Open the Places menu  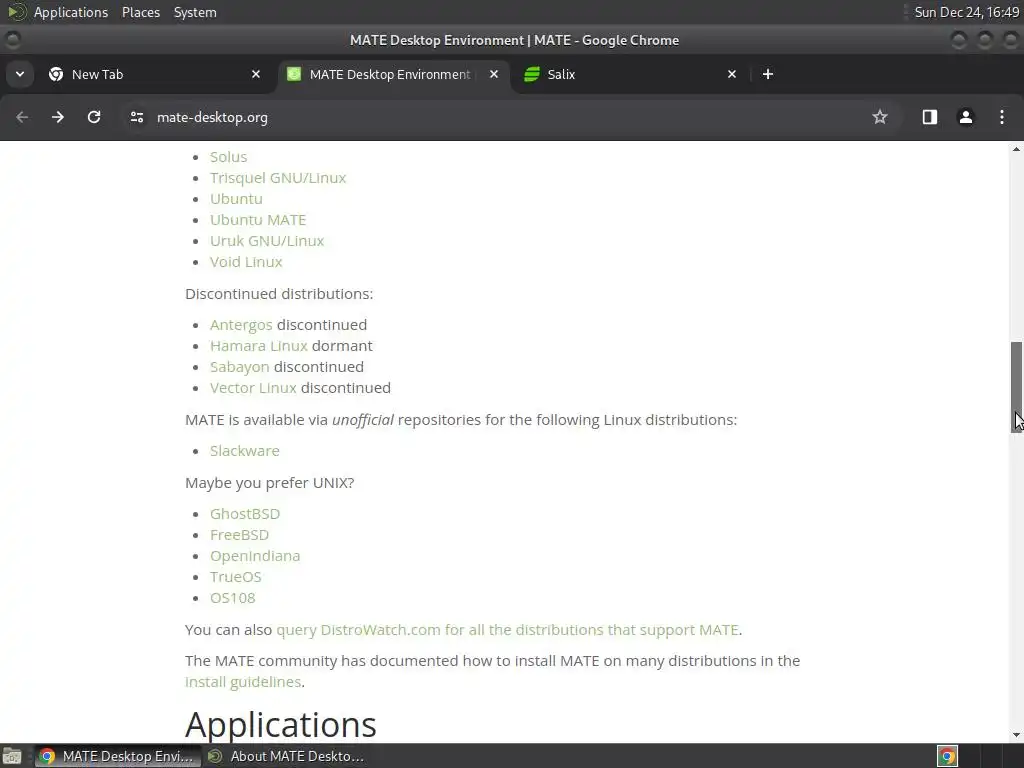[140, 12]
